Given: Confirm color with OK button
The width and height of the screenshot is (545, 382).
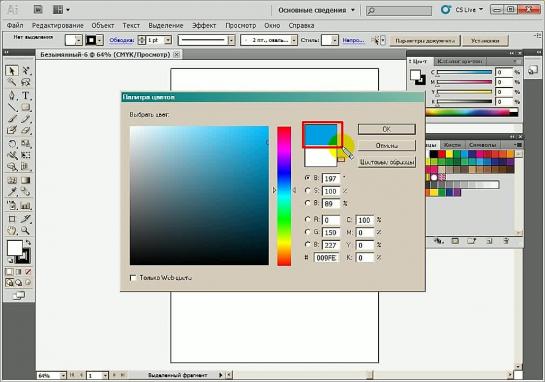Looking at the screenshot, I should 387,129.
